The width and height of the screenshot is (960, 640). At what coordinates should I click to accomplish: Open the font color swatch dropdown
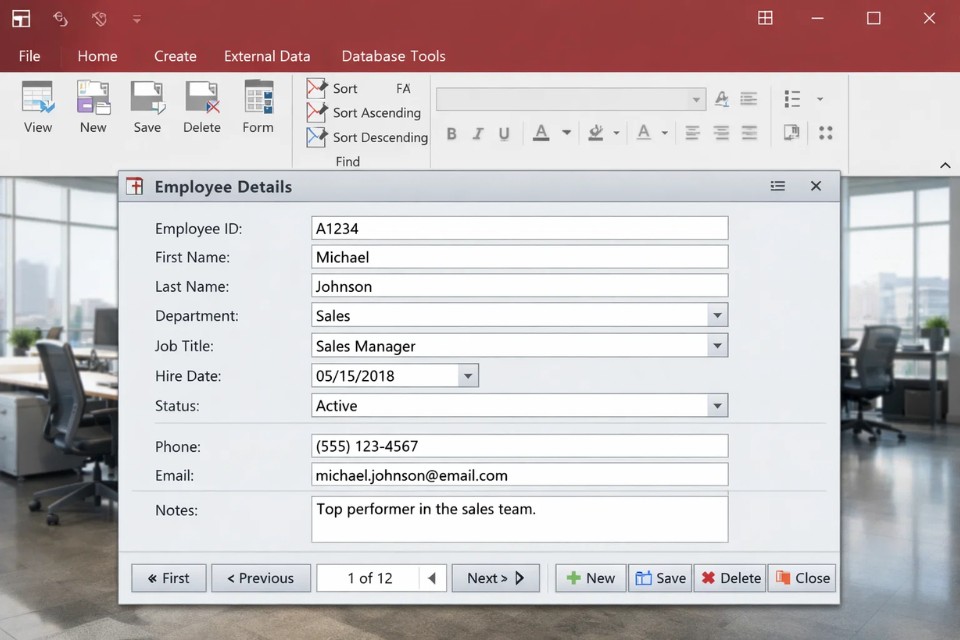[566, 133]
